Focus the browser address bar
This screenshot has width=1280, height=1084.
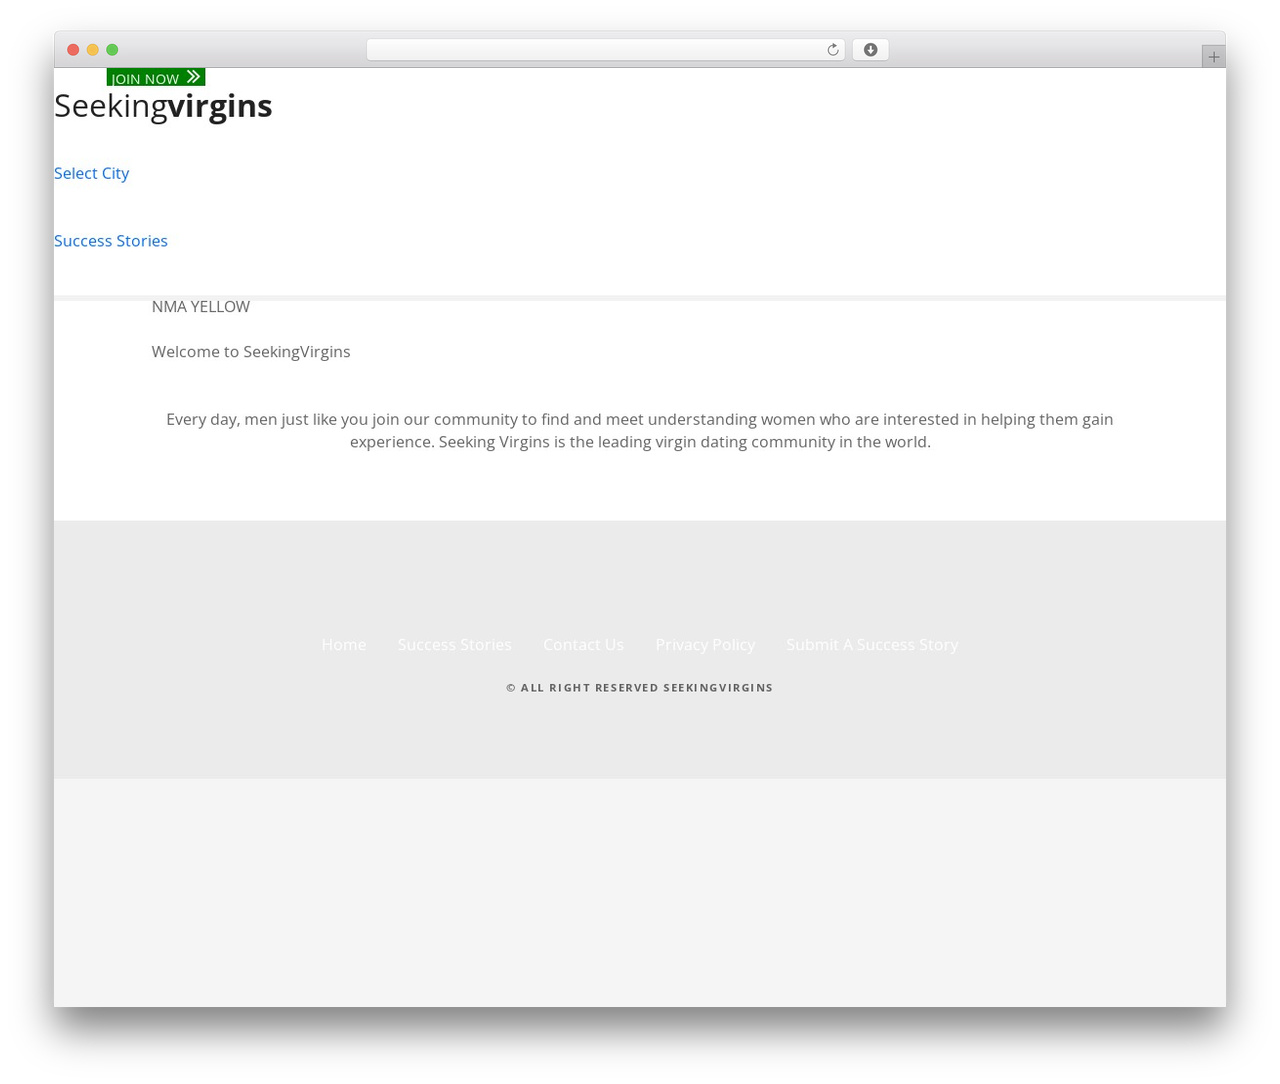(605, 50)
